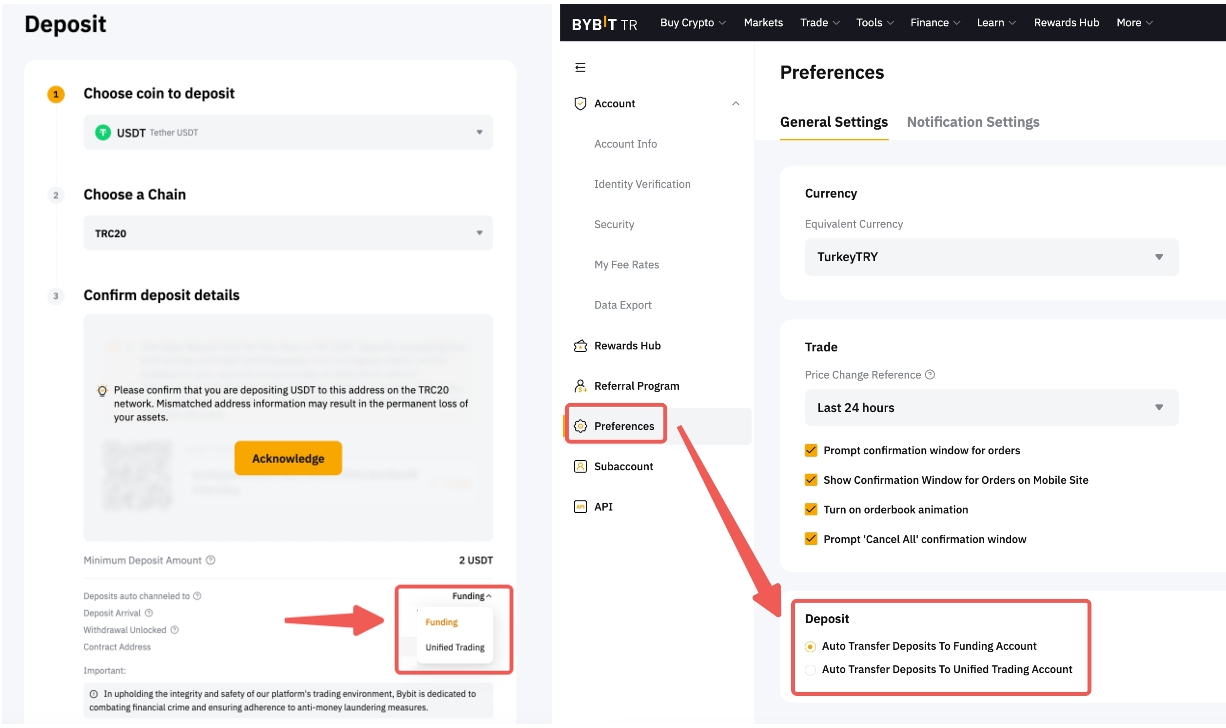1226x728 pixels.
Task: Uncheck Prompt confirmation window for orders
Action: [x=811, y=451]
